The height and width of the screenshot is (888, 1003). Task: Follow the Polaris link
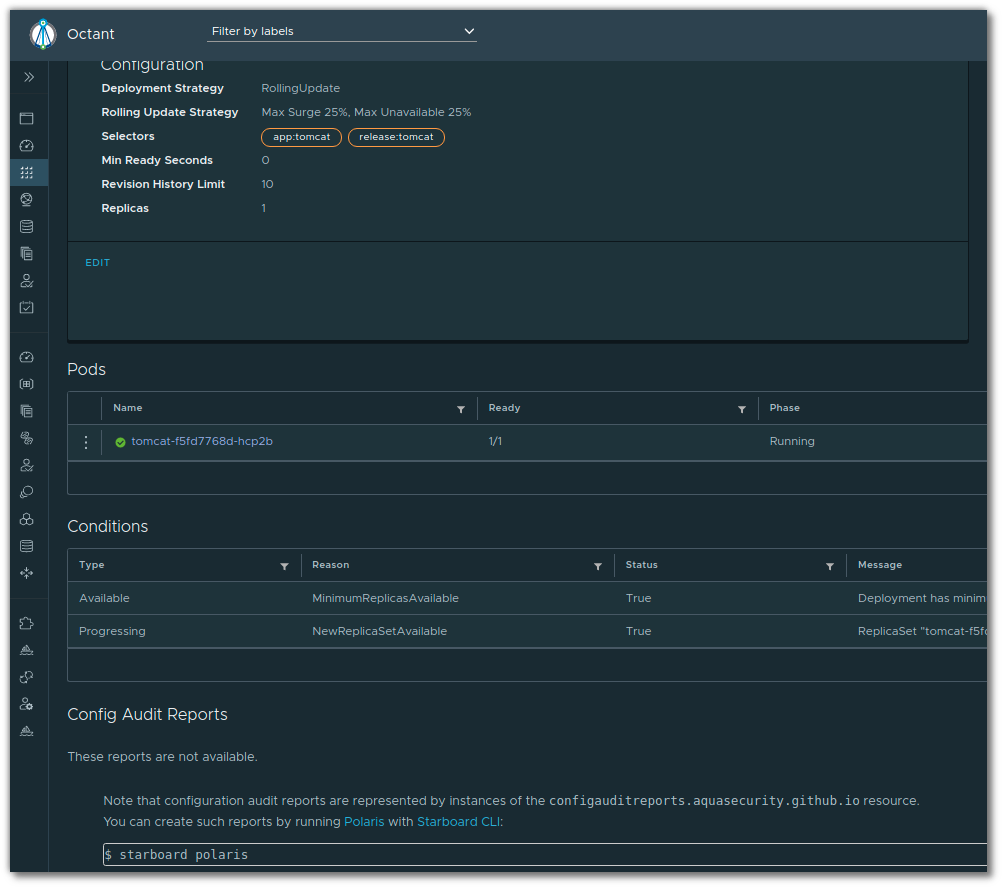point(364,822)
